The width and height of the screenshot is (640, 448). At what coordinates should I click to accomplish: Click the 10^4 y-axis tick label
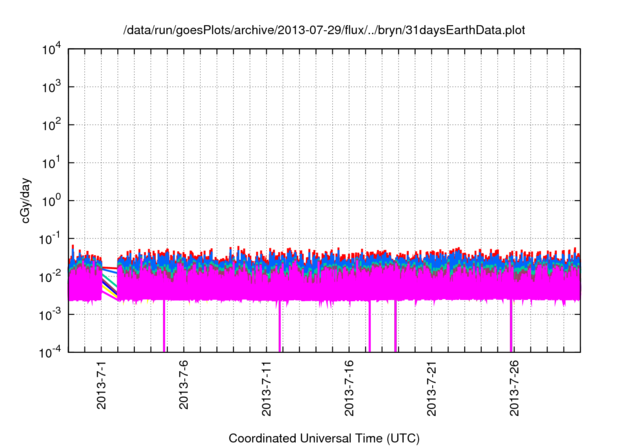coord(52,49)
